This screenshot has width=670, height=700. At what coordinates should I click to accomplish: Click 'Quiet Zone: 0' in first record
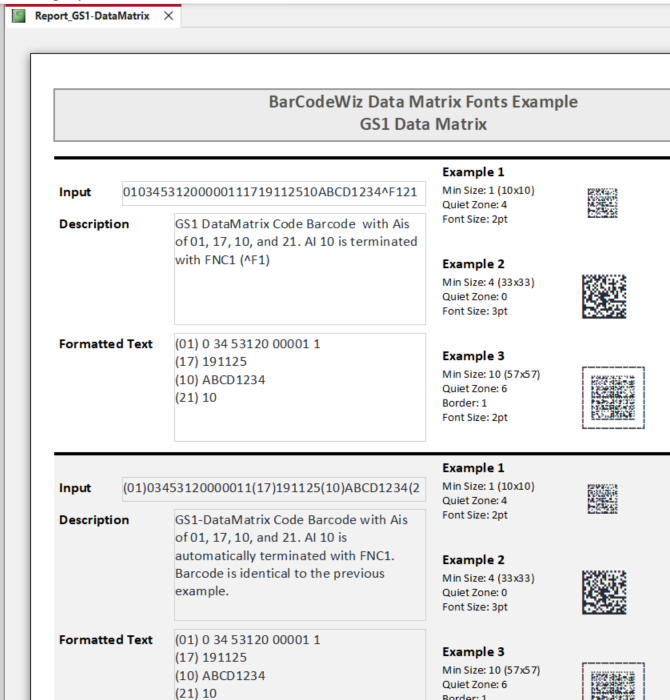(474, 297)
